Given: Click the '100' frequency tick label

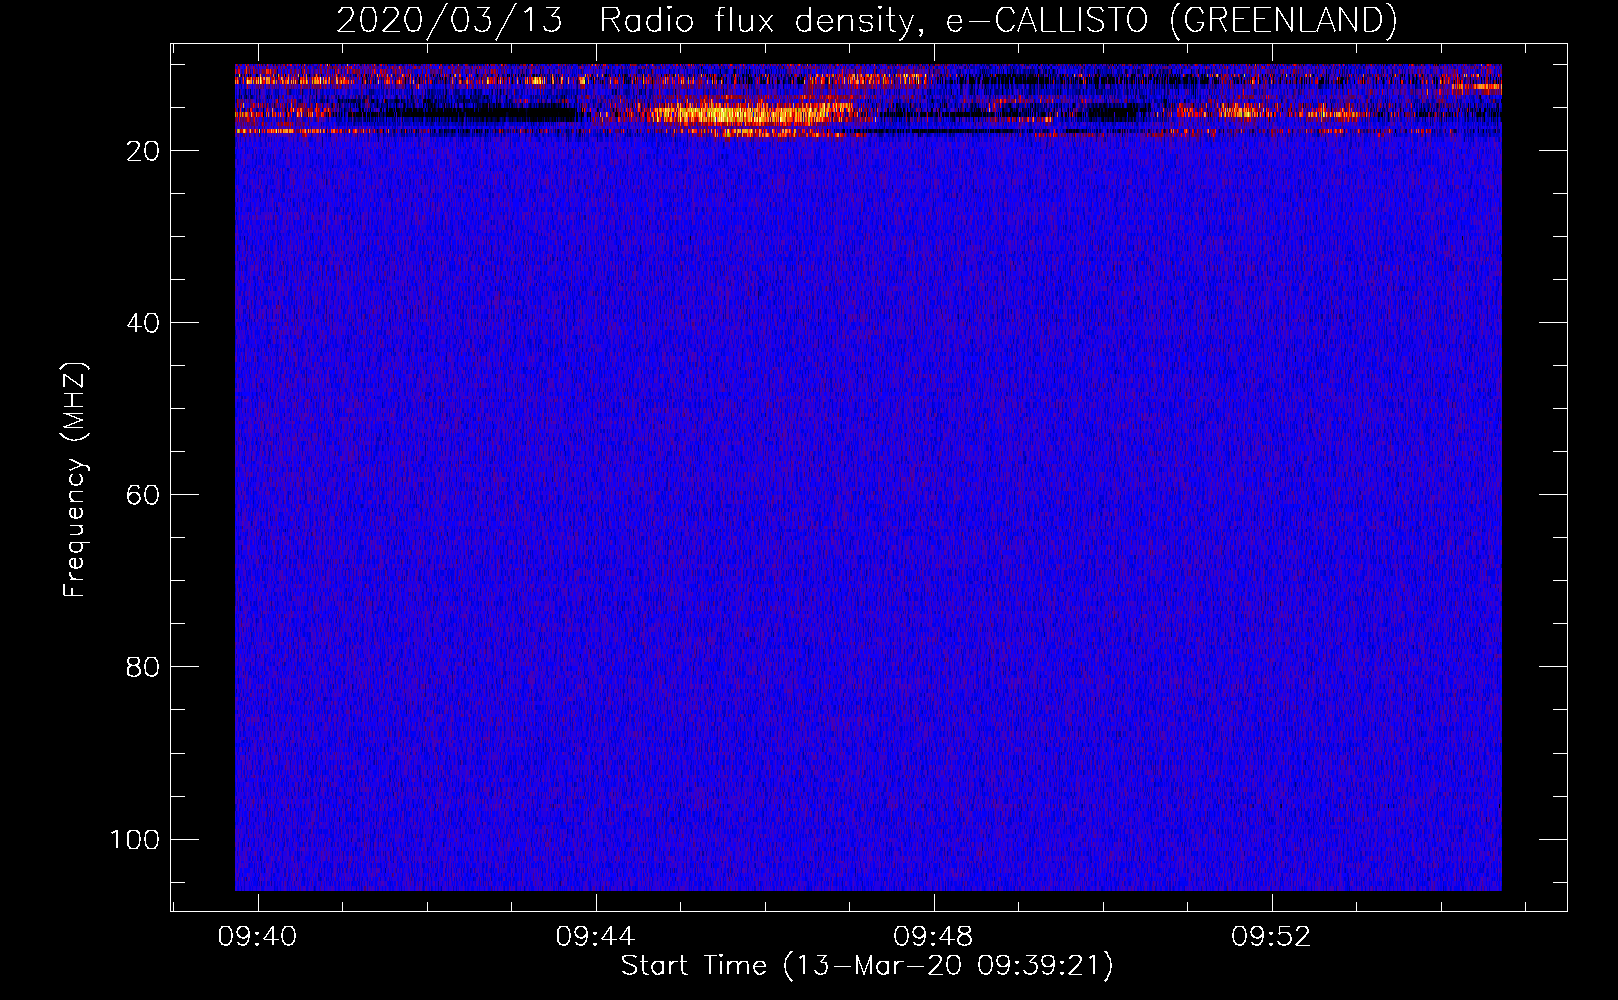Looking at the screenshot, I should pos(135,839).
